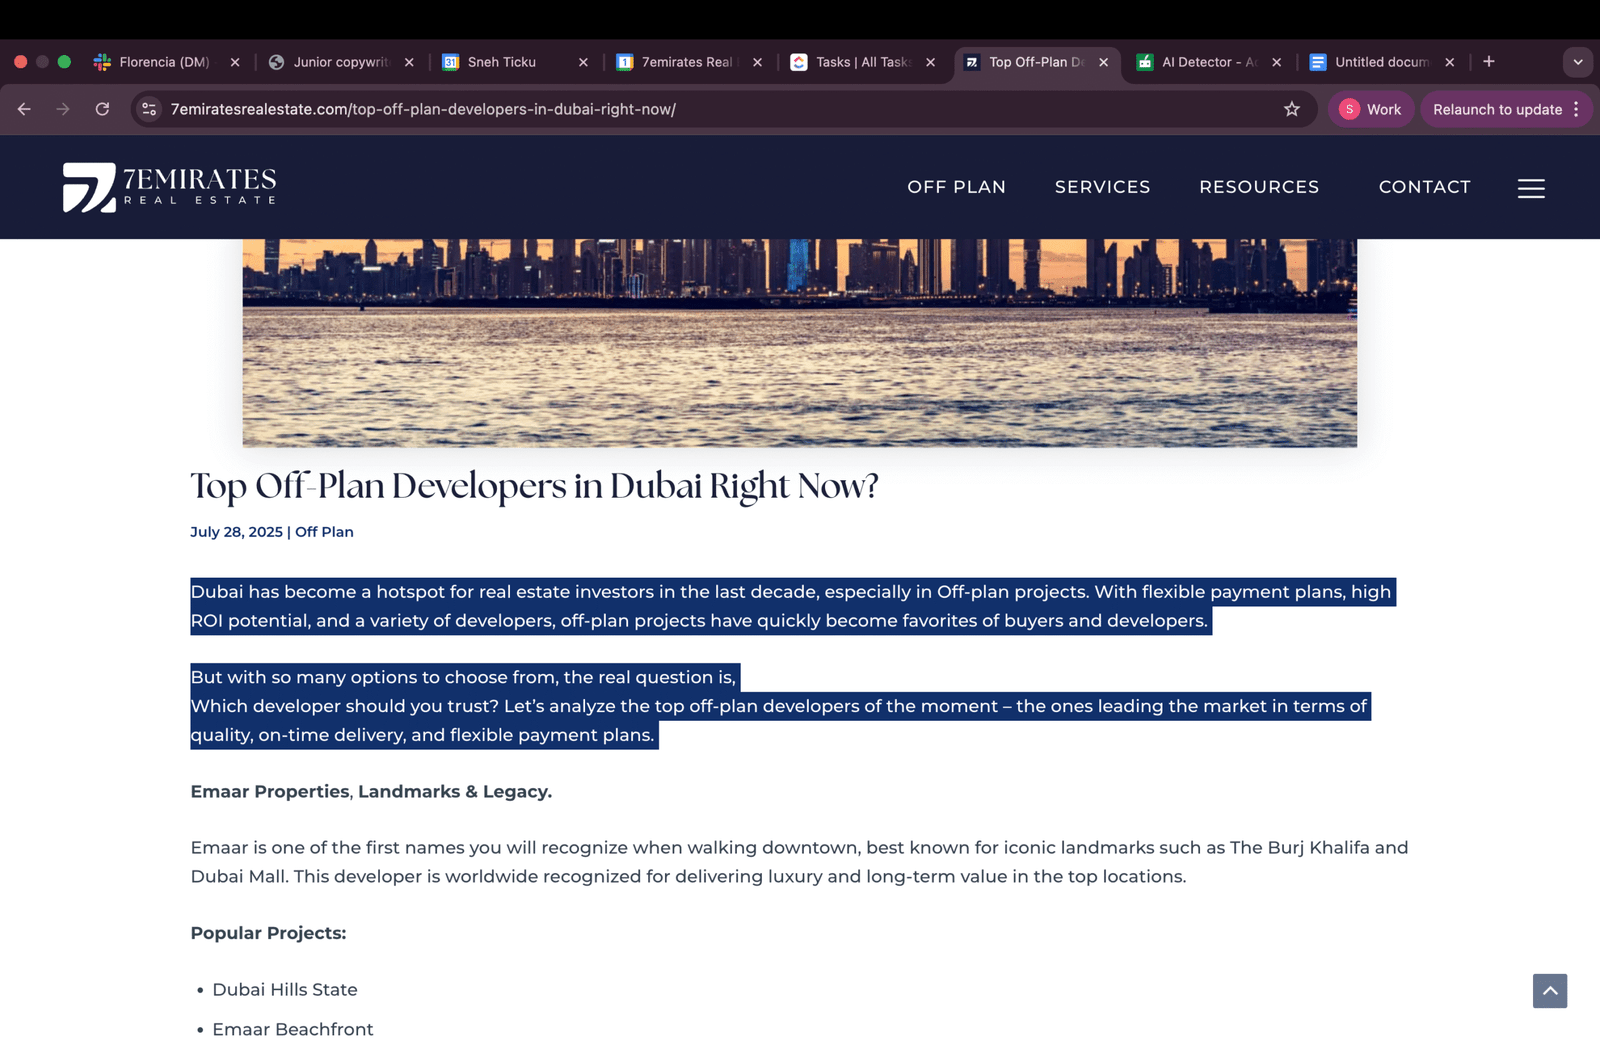Open site information icon in address bar

point(149,109)
